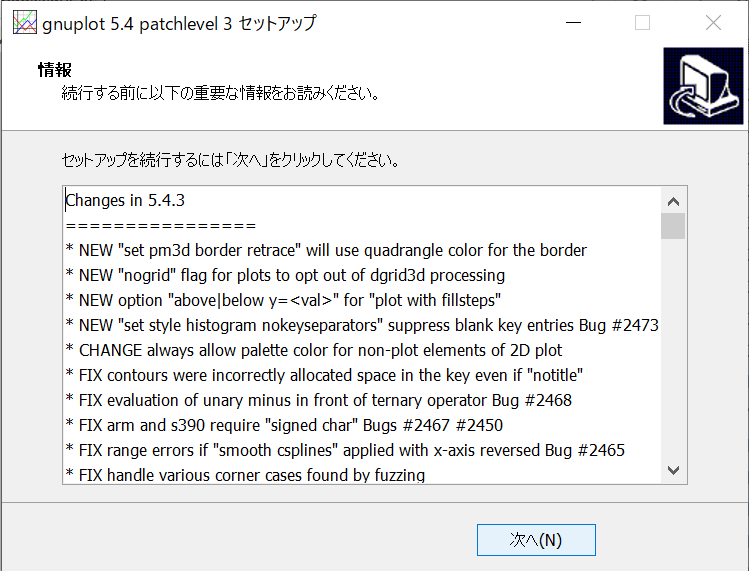Click the line about "above|below y=<val>" option
This screenshot has height=571, width=749.
[x=283, y=300]
